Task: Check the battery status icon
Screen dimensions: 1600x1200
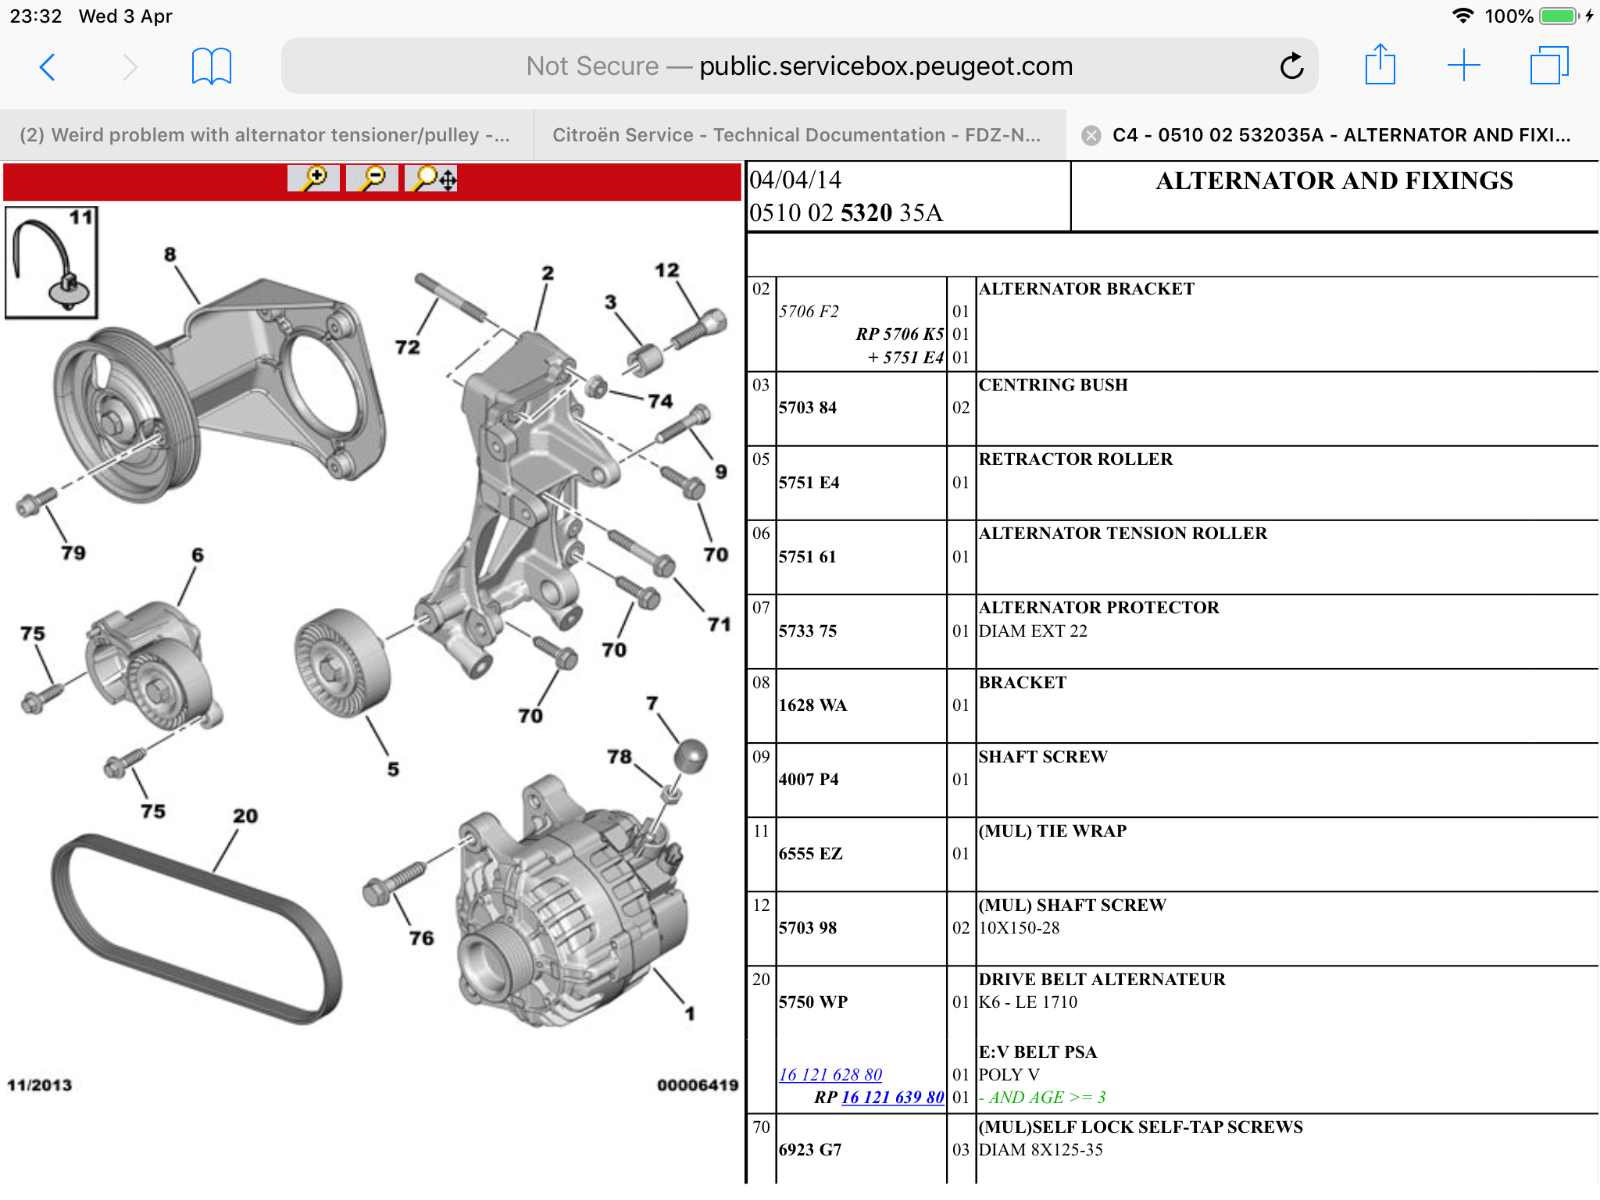Action: [x=1559, y=16]
